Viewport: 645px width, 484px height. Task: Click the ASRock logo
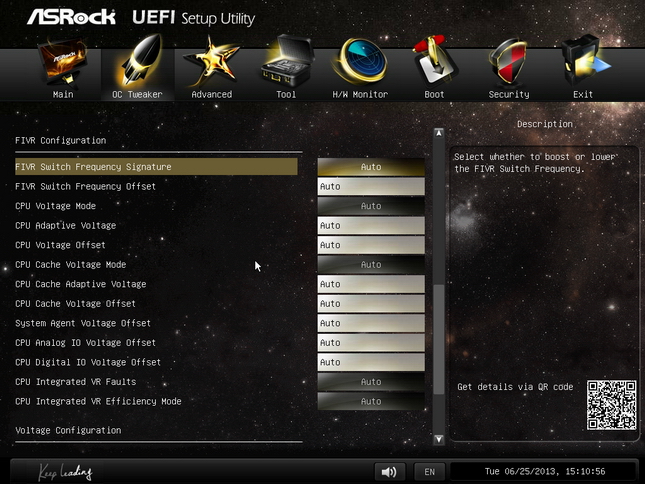[72, 17]
